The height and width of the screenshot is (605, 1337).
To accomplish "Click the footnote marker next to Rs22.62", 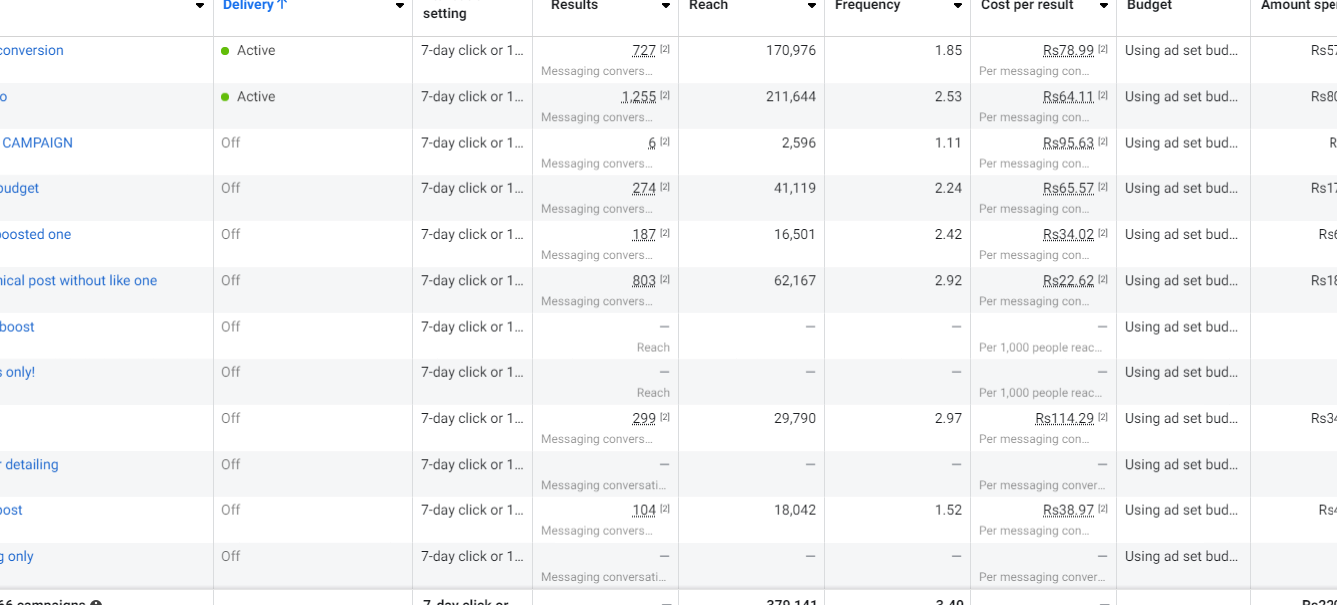I will click(x=1103, y=280).
